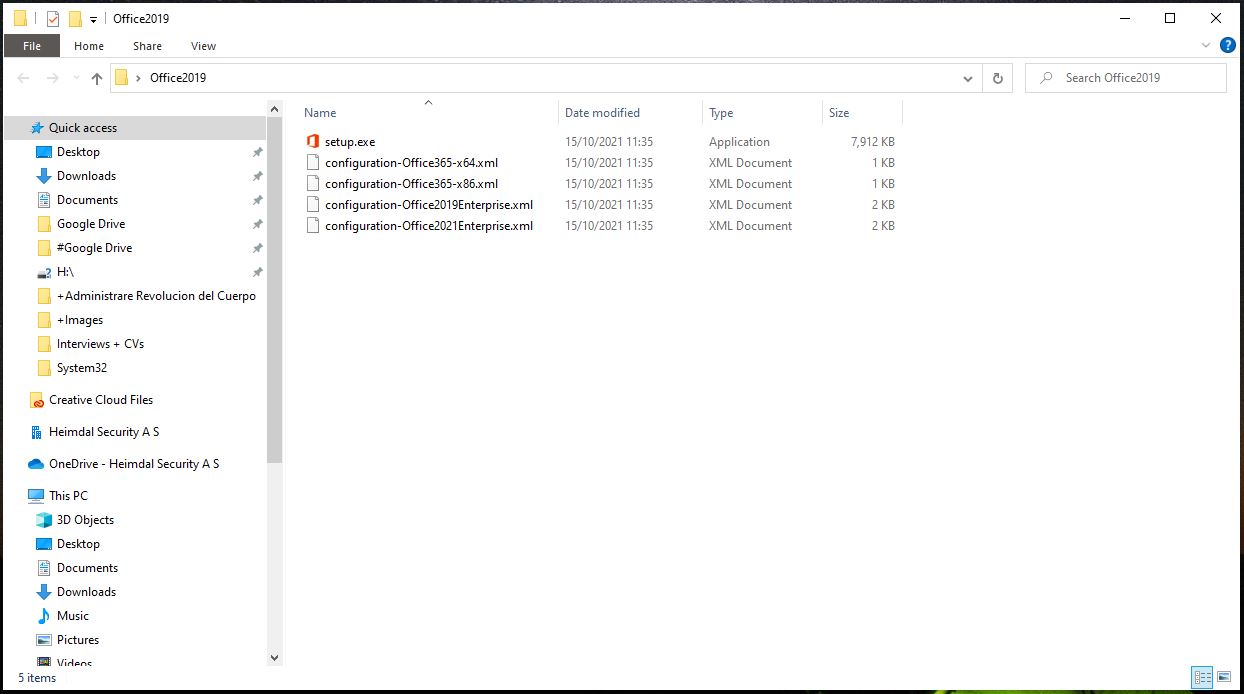Click the 3D Objects cube icon
This screenshot has width=1244, height=694.
44,520
